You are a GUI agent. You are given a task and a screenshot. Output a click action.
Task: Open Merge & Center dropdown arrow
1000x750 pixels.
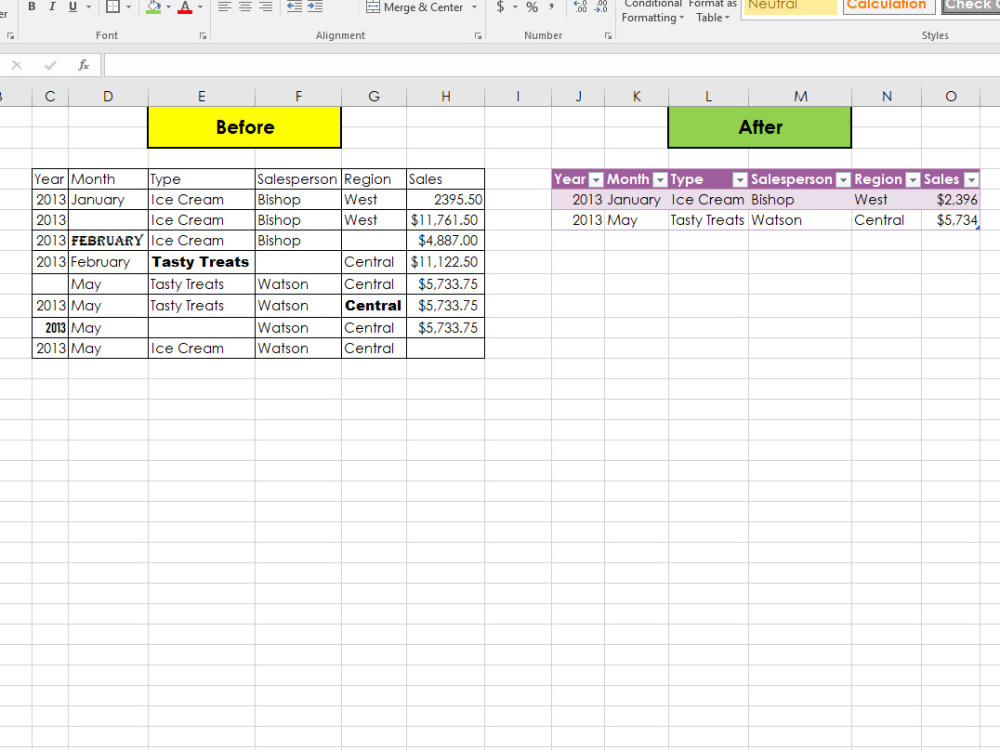point(474,7)
